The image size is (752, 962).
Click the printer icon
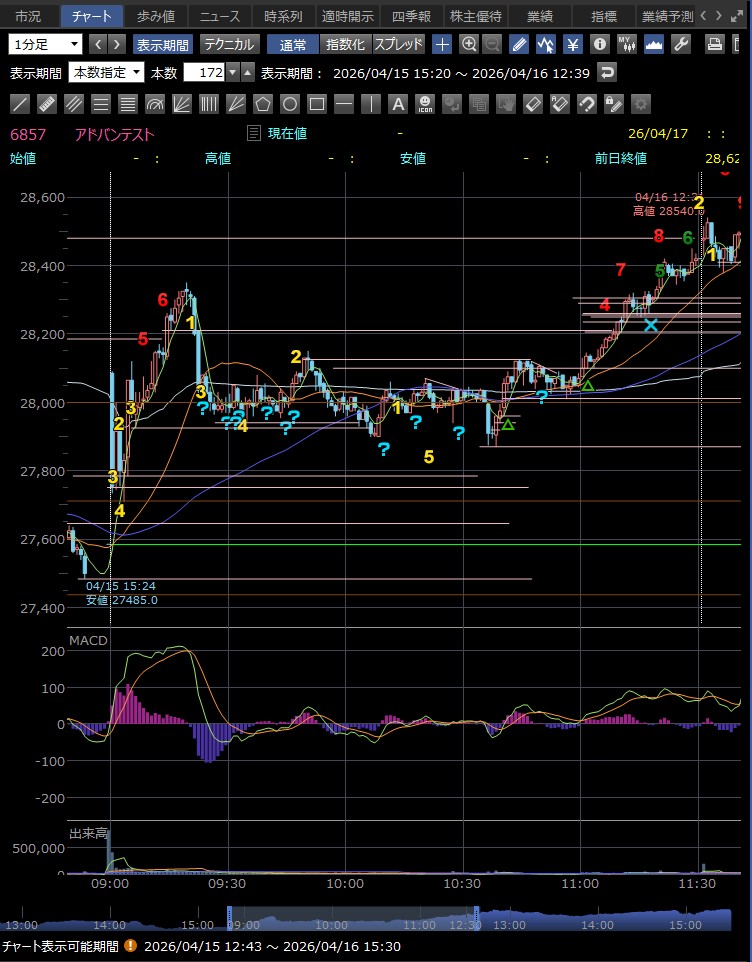point(715,44)
